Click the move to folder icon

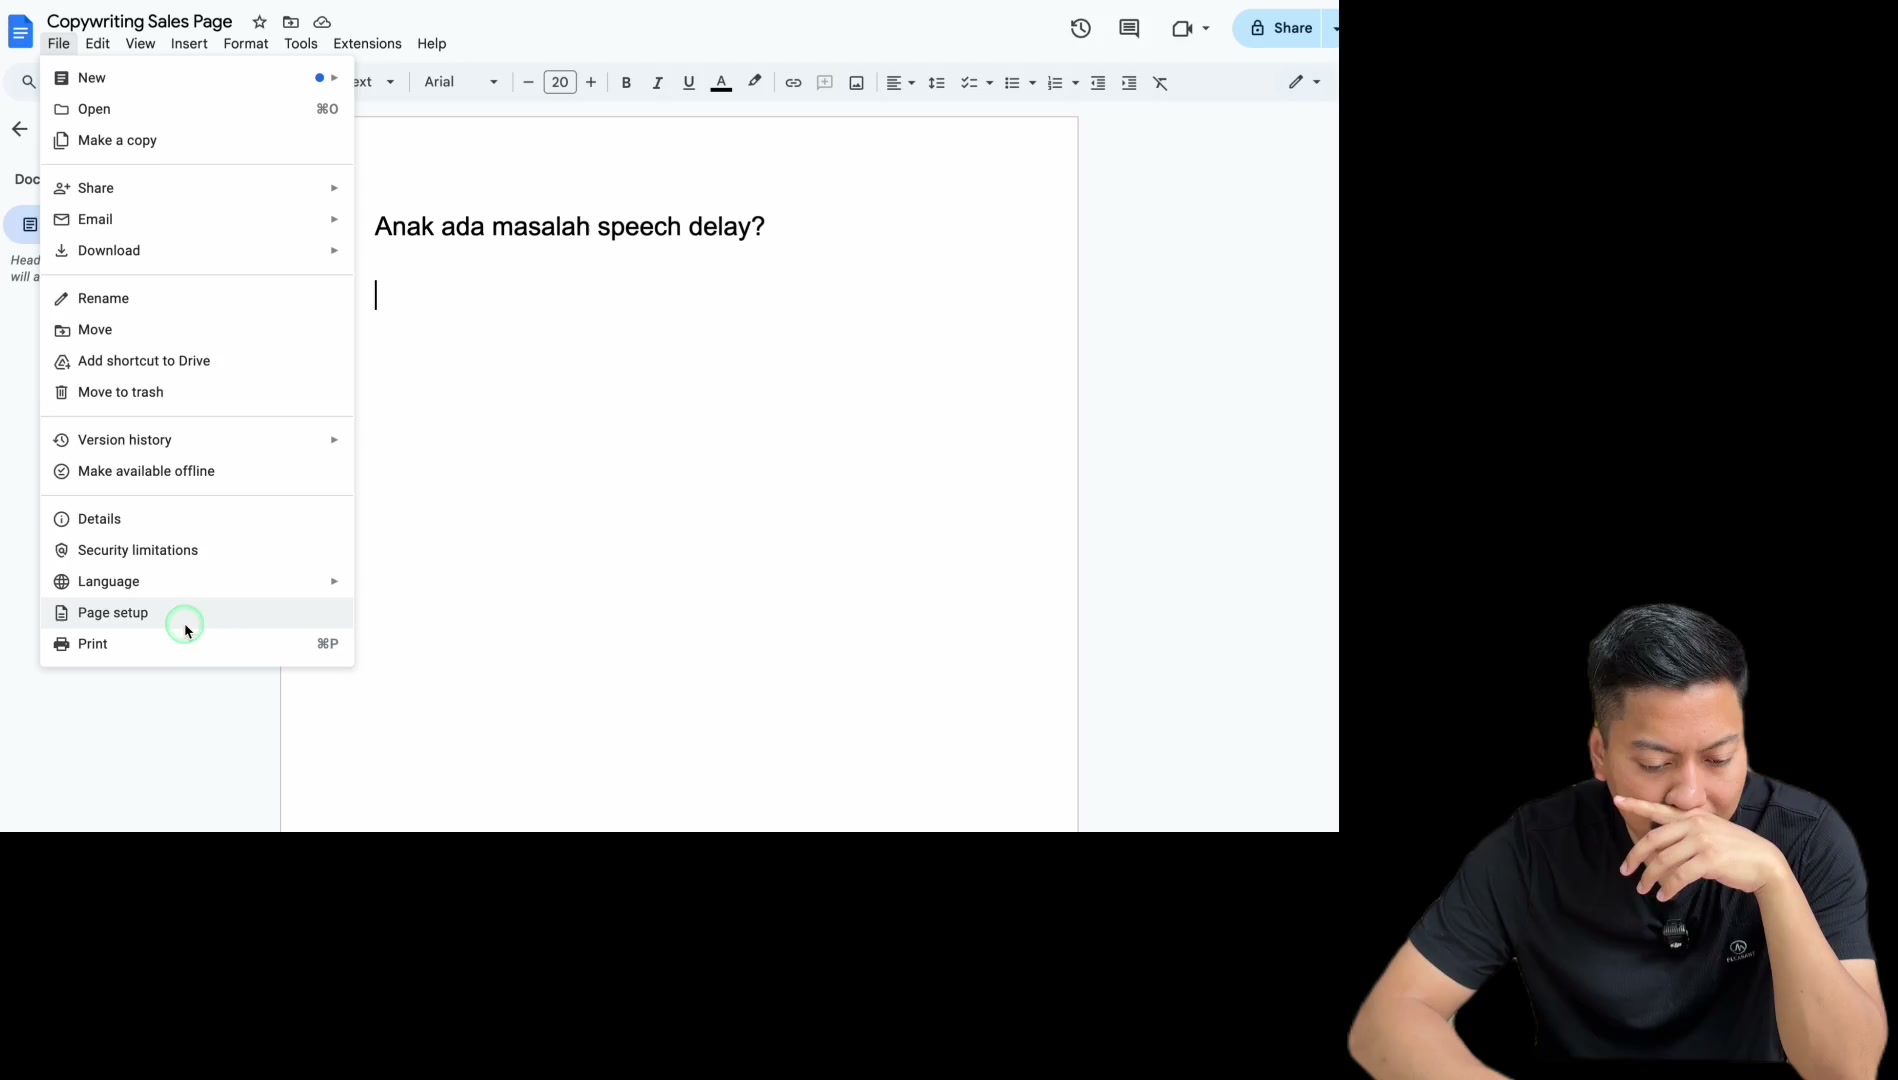[291, 22]
